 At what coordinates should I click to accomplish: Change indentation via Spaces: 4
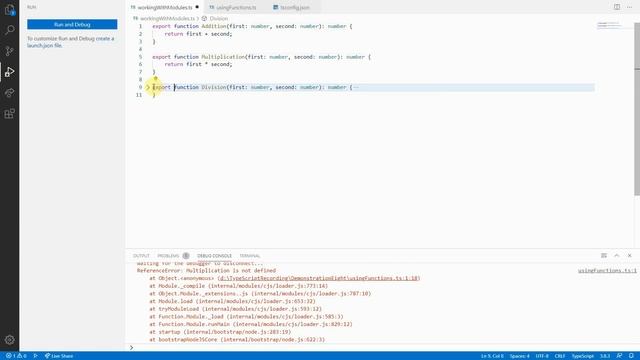[519, 356]
